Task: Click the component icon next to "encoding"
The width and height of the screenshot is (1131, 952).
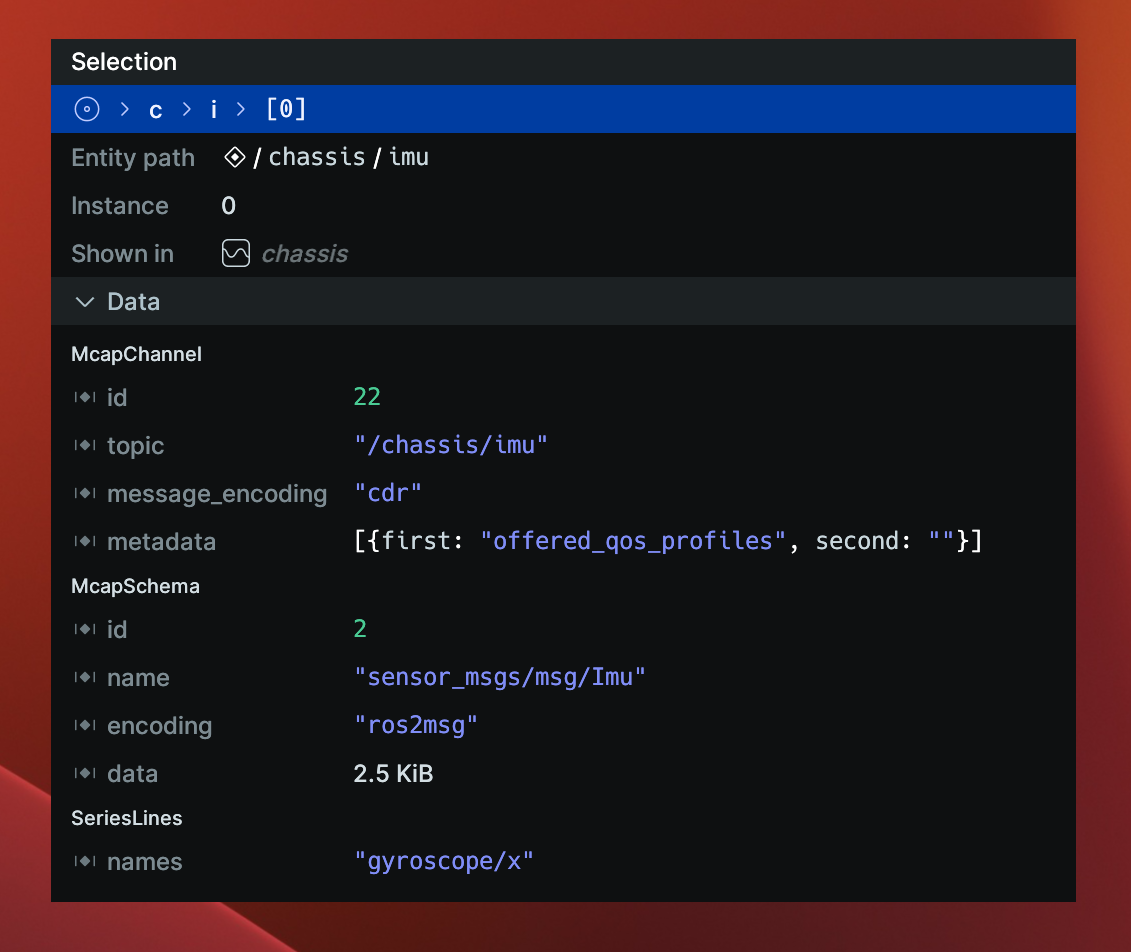Action: [85, 725]
